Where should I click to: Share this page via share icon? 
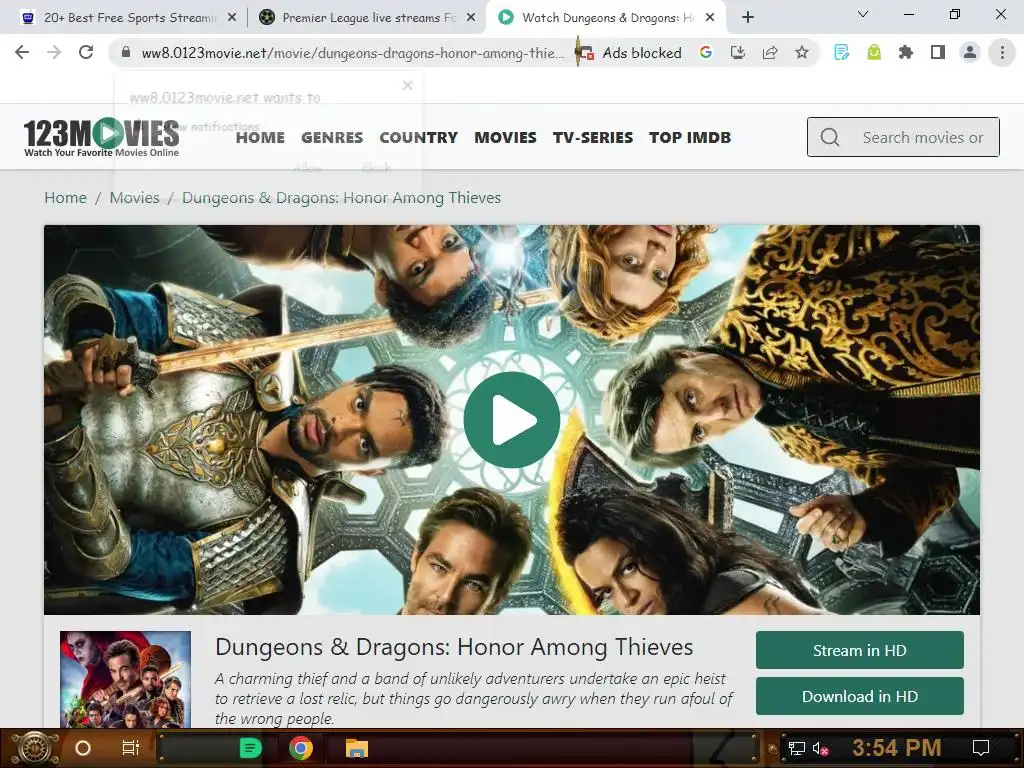[770, 52]
